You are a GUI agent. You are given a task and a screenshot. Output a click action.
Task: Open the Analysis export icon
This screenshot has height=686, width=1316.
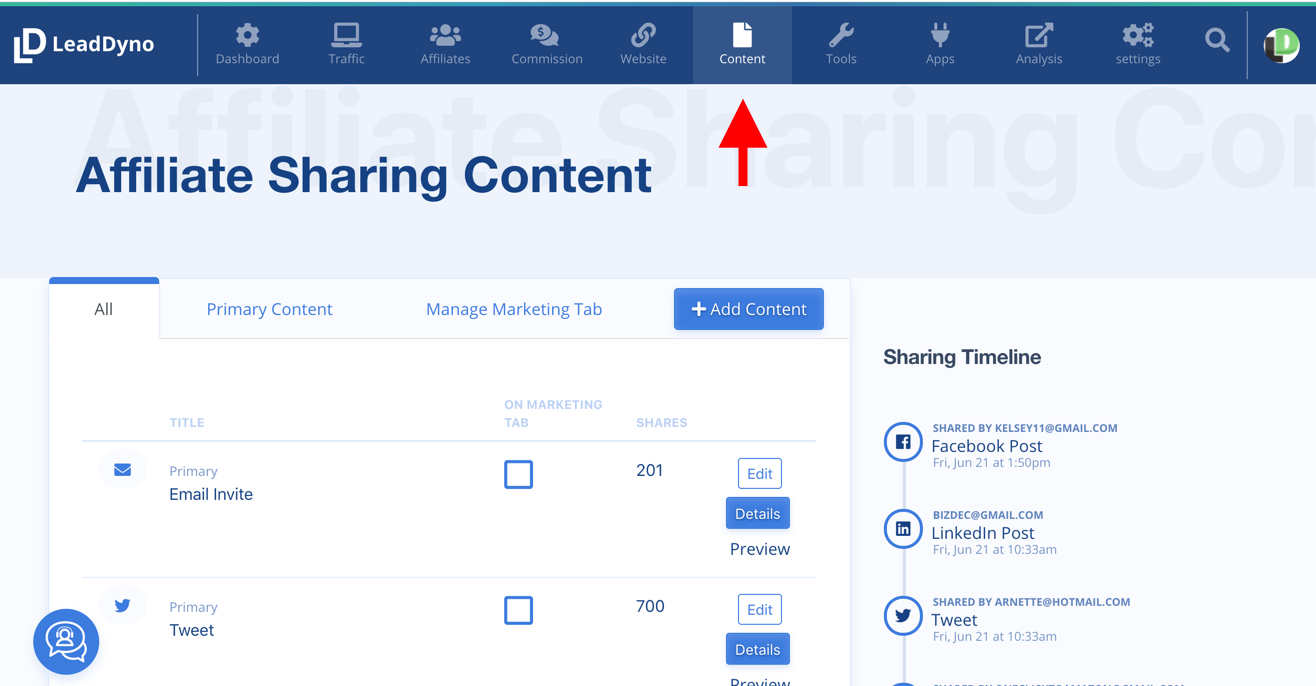(x=1039, y=36)
